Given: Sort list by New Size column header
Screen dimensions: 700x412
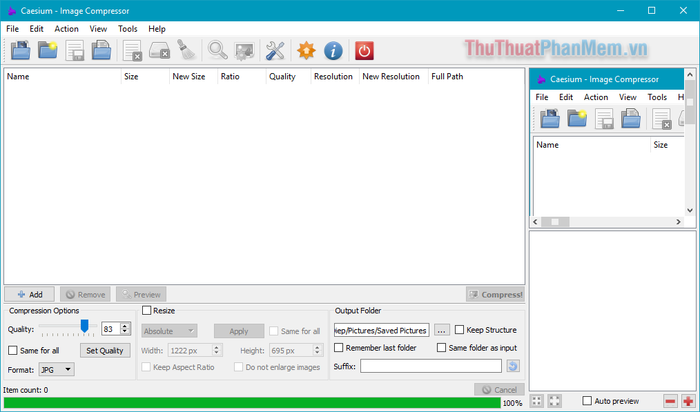Looking at the screenshot, I should point(193,76).
